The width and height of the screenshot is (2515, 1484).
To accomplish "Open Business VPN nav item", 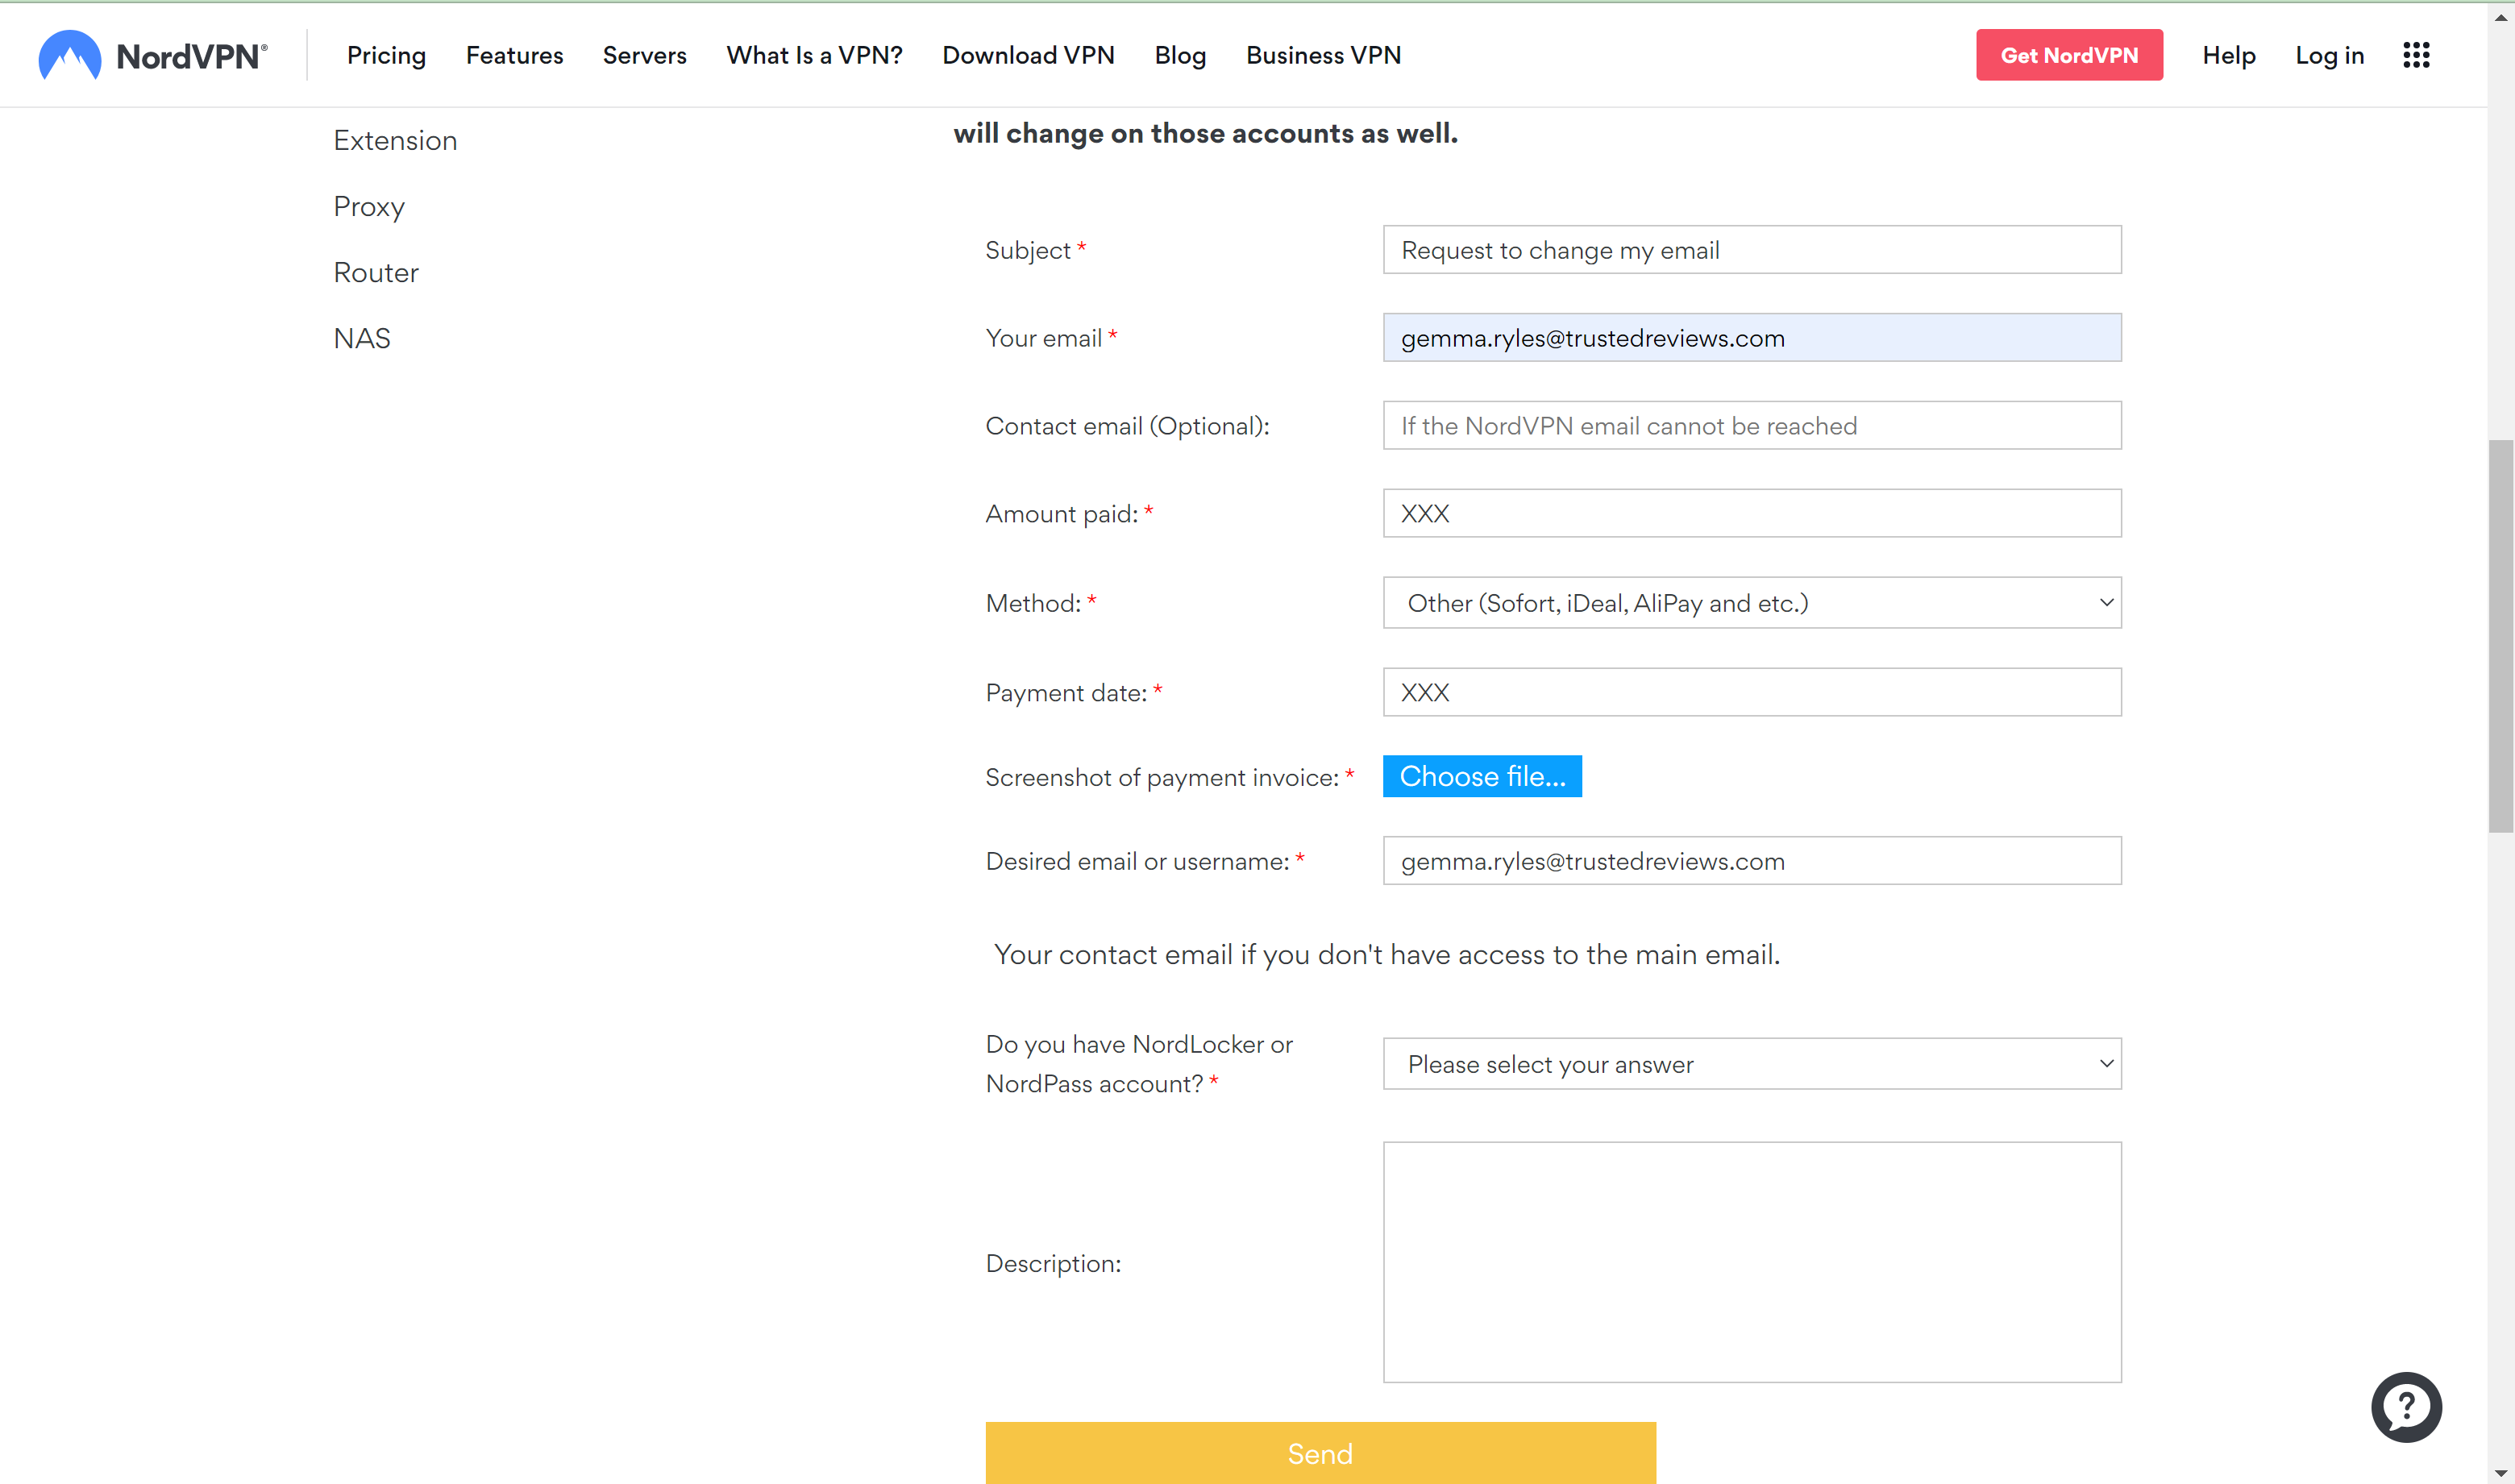I will (x=1323, y=55).
